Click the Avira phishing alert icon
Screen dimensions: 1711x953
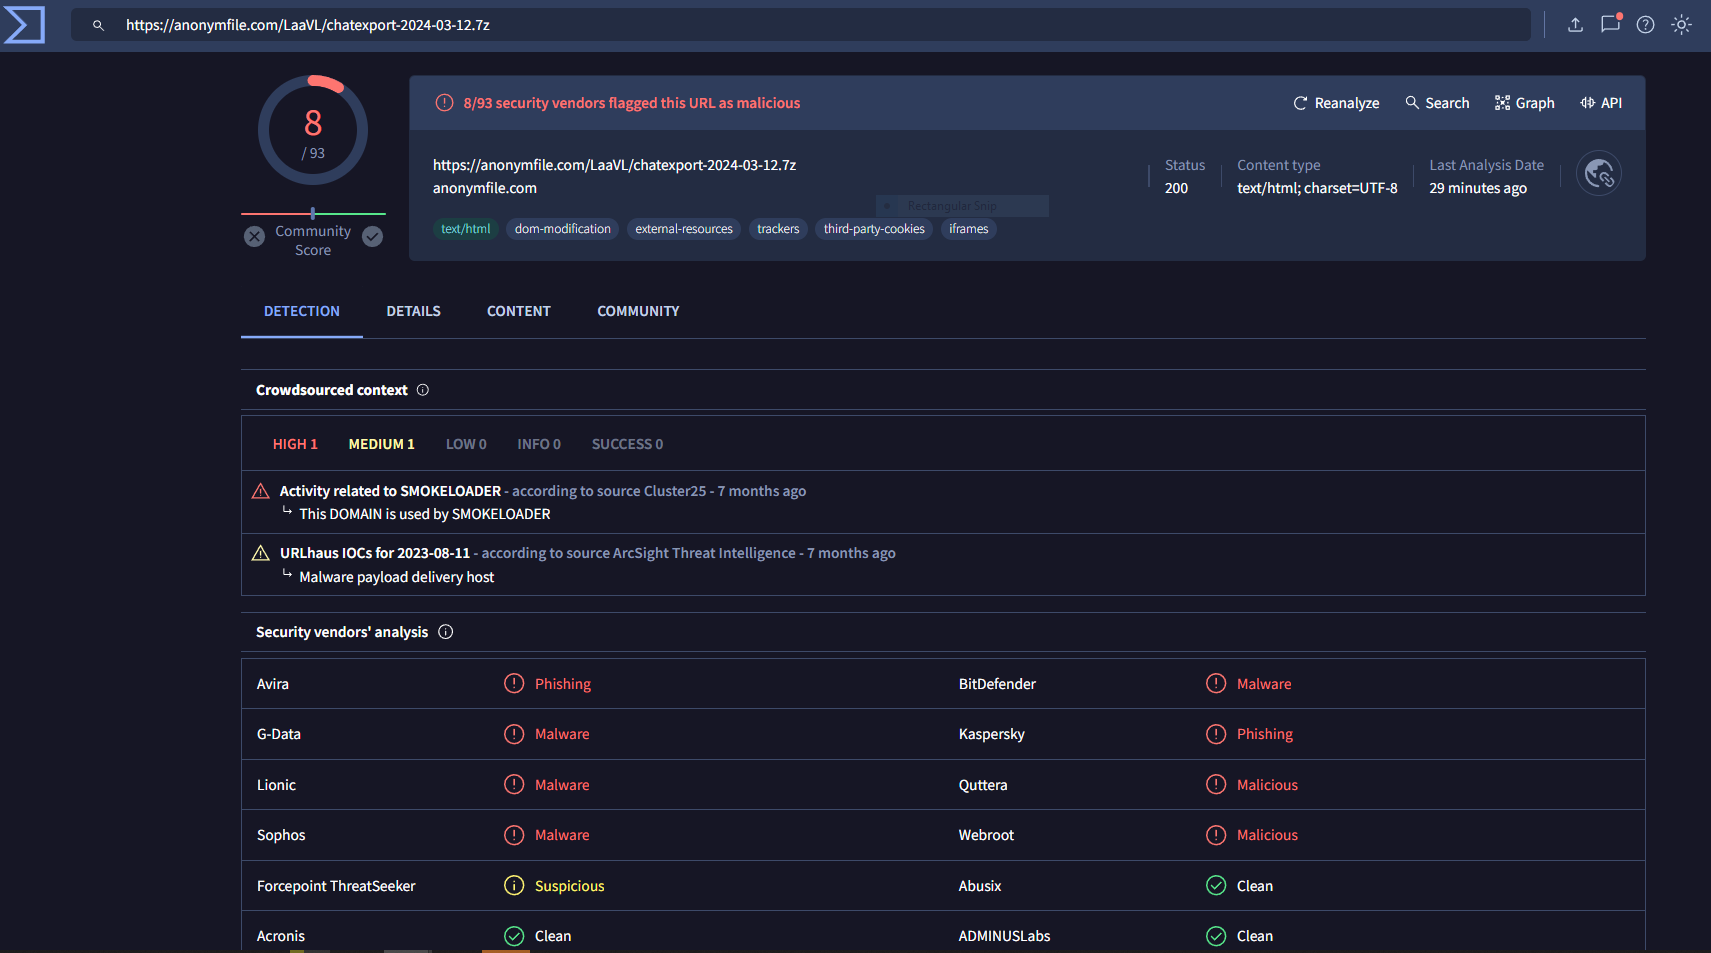(514, 684)
